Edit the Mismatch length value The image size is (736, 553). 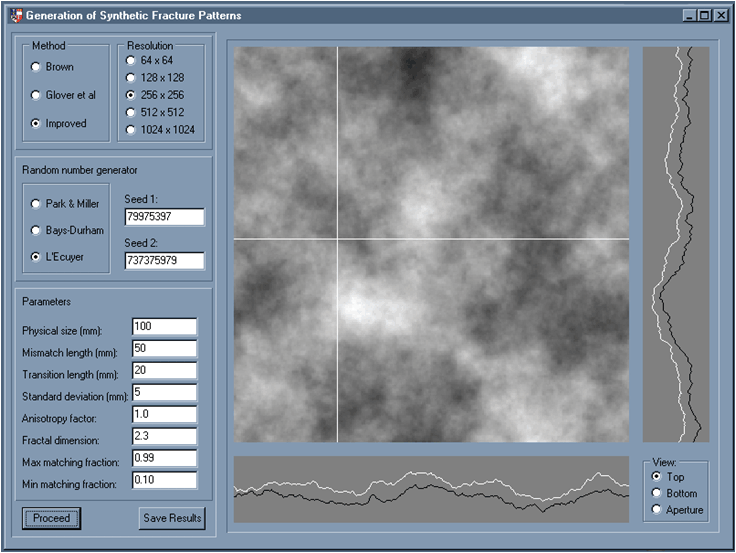(164, 350)
